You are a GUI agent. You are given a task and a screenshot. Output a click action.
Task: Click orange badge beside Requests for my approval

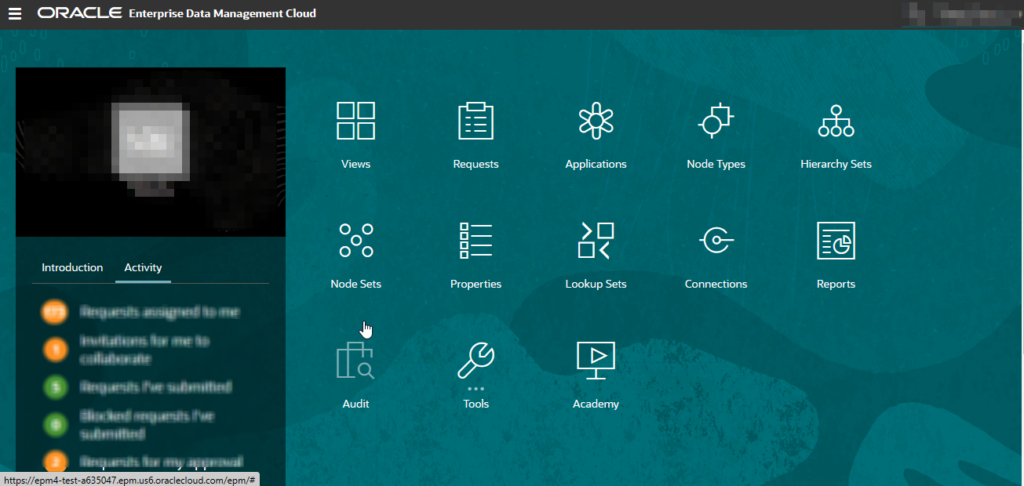[x=56, y=462]
